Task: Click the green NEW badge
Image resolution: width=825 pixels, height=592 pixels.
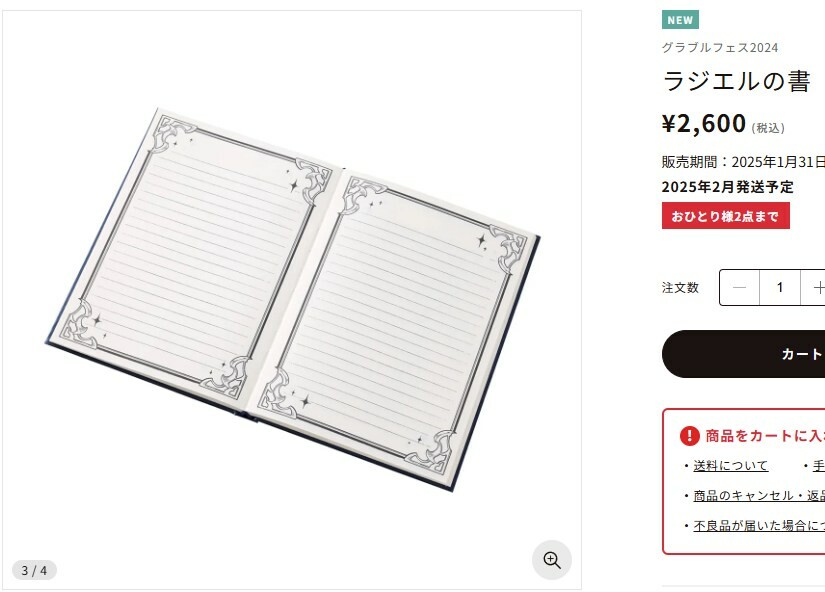Action: pos(680,20)
